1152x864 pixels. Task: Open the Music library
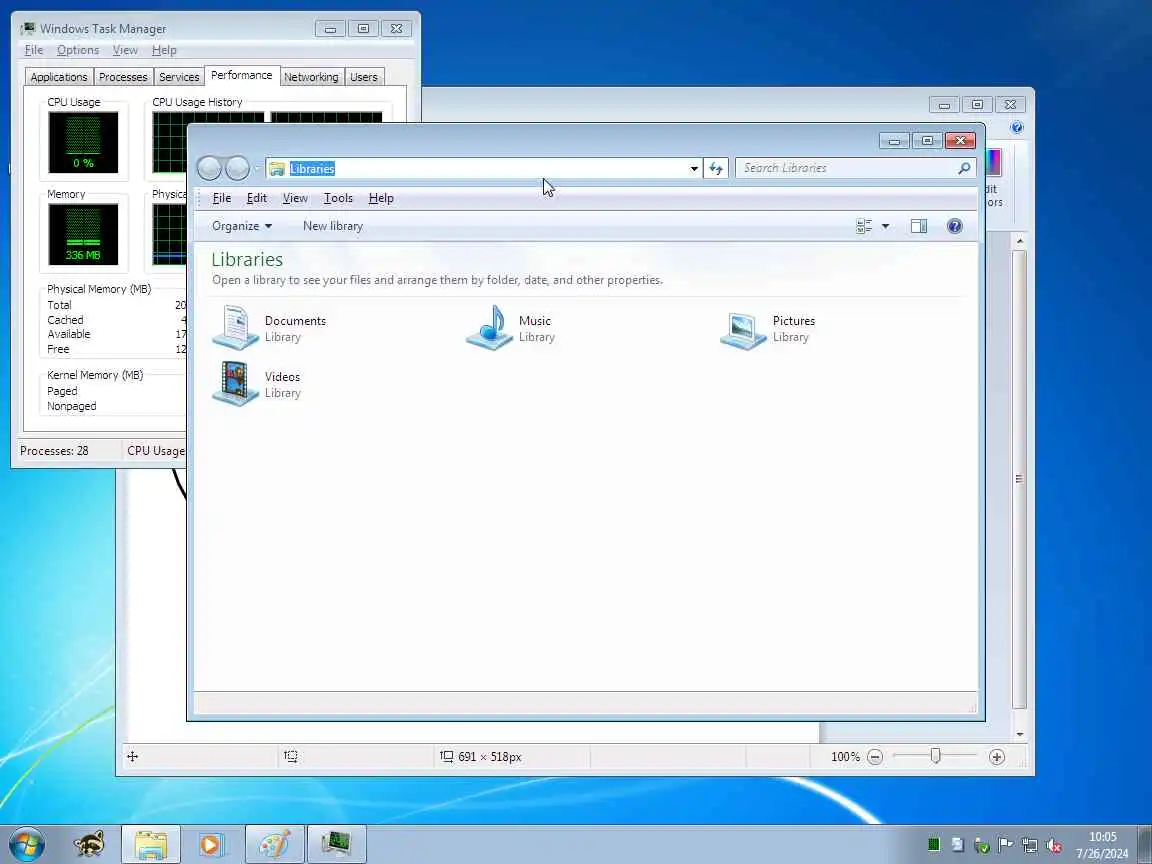click(x=512, y=328)
